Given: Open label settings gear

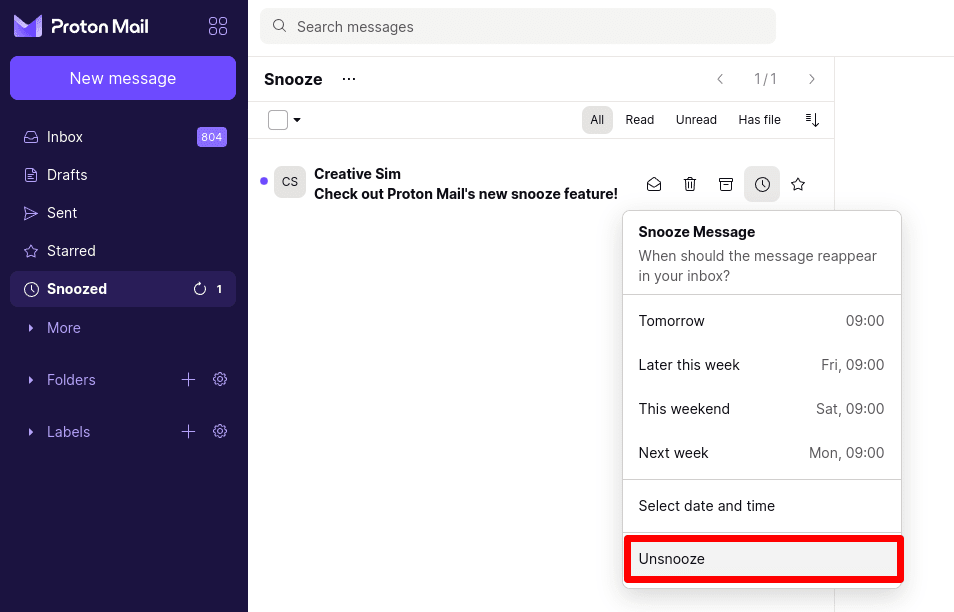Looking at the screenshot, I should [220, 431].
